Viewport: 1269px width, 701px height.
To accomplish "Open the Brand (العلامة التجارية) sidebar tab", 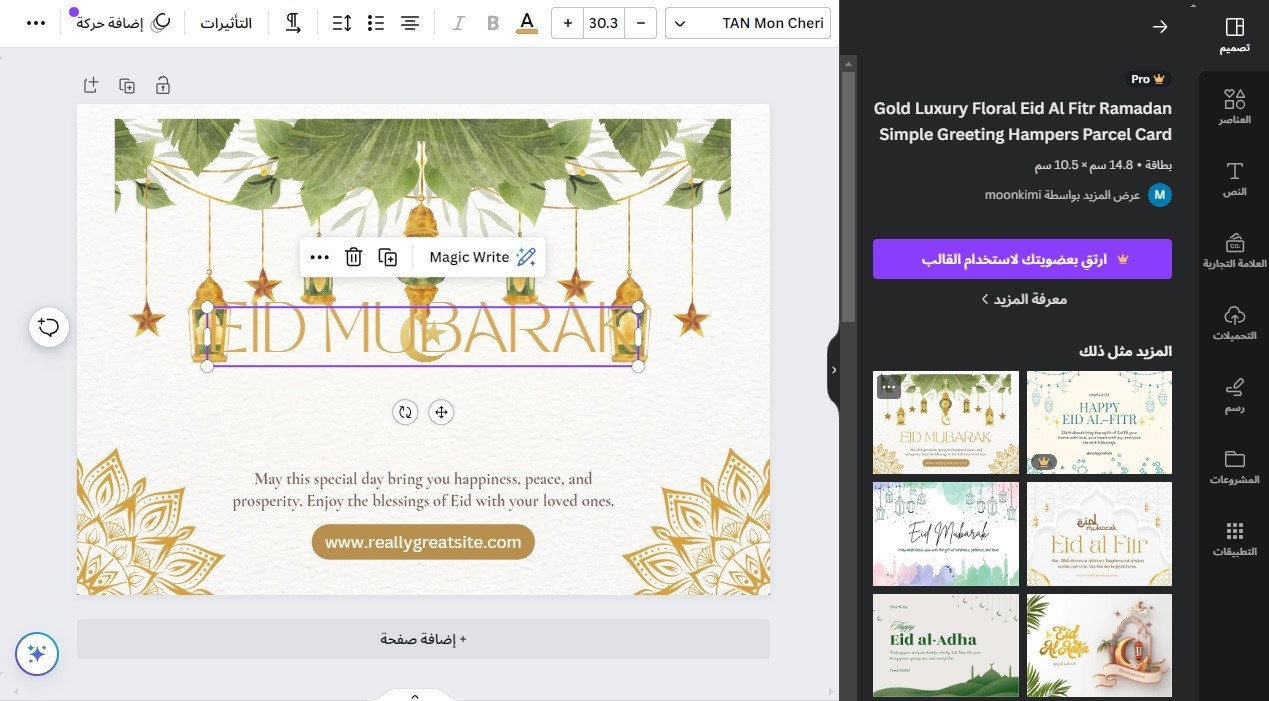I will click(1234, 250).
